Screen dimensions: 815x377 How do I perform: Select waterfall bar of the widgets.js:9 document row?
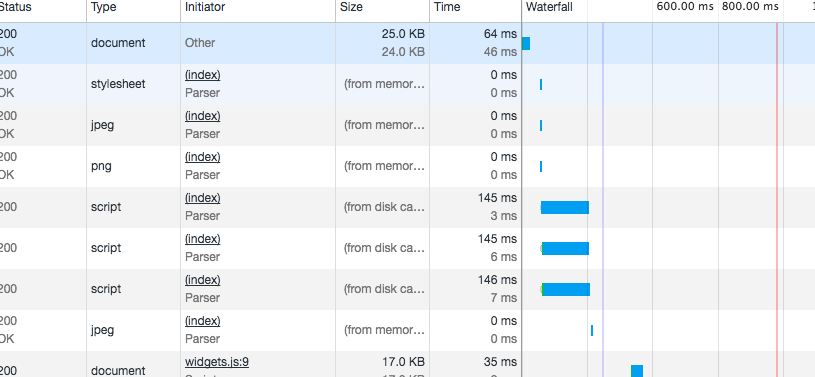pos(637,371)
